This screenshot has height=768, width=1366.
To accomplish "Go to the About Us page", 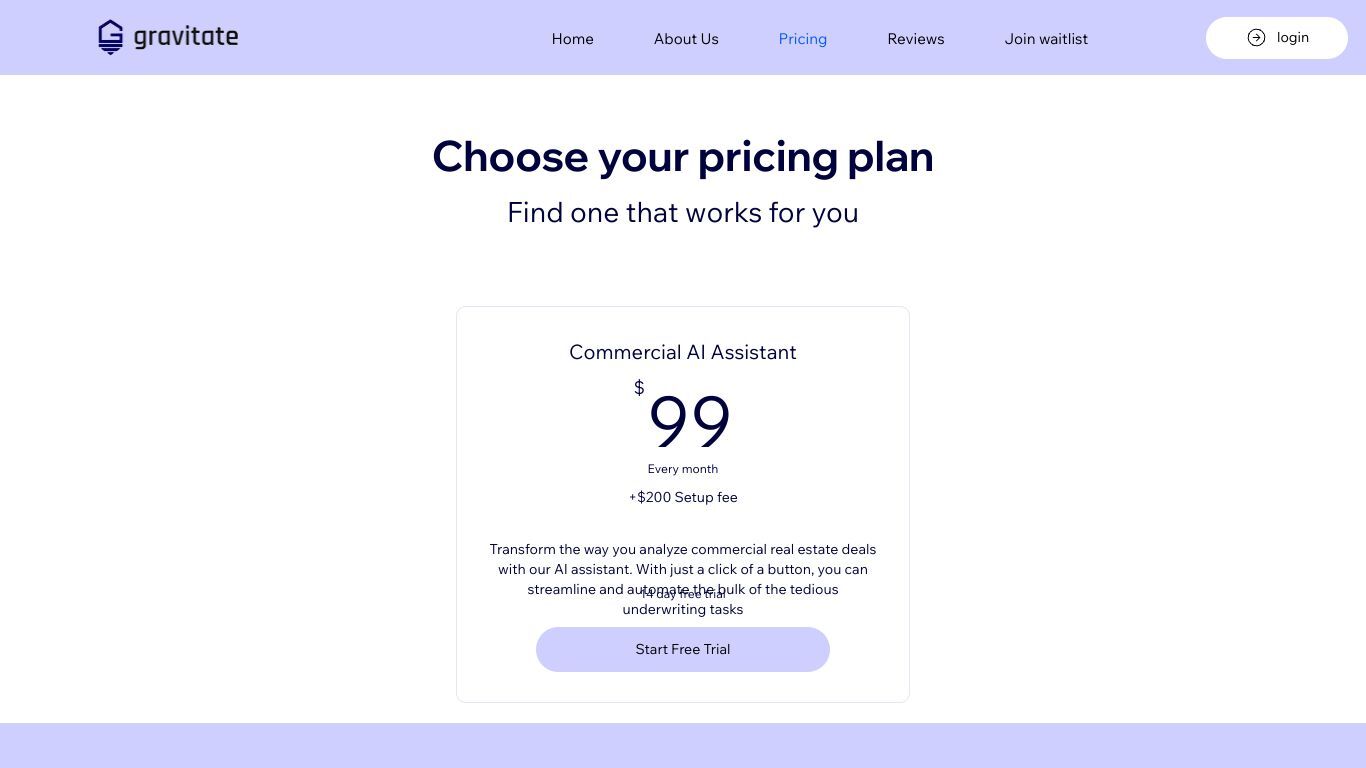I will [686, 39].
